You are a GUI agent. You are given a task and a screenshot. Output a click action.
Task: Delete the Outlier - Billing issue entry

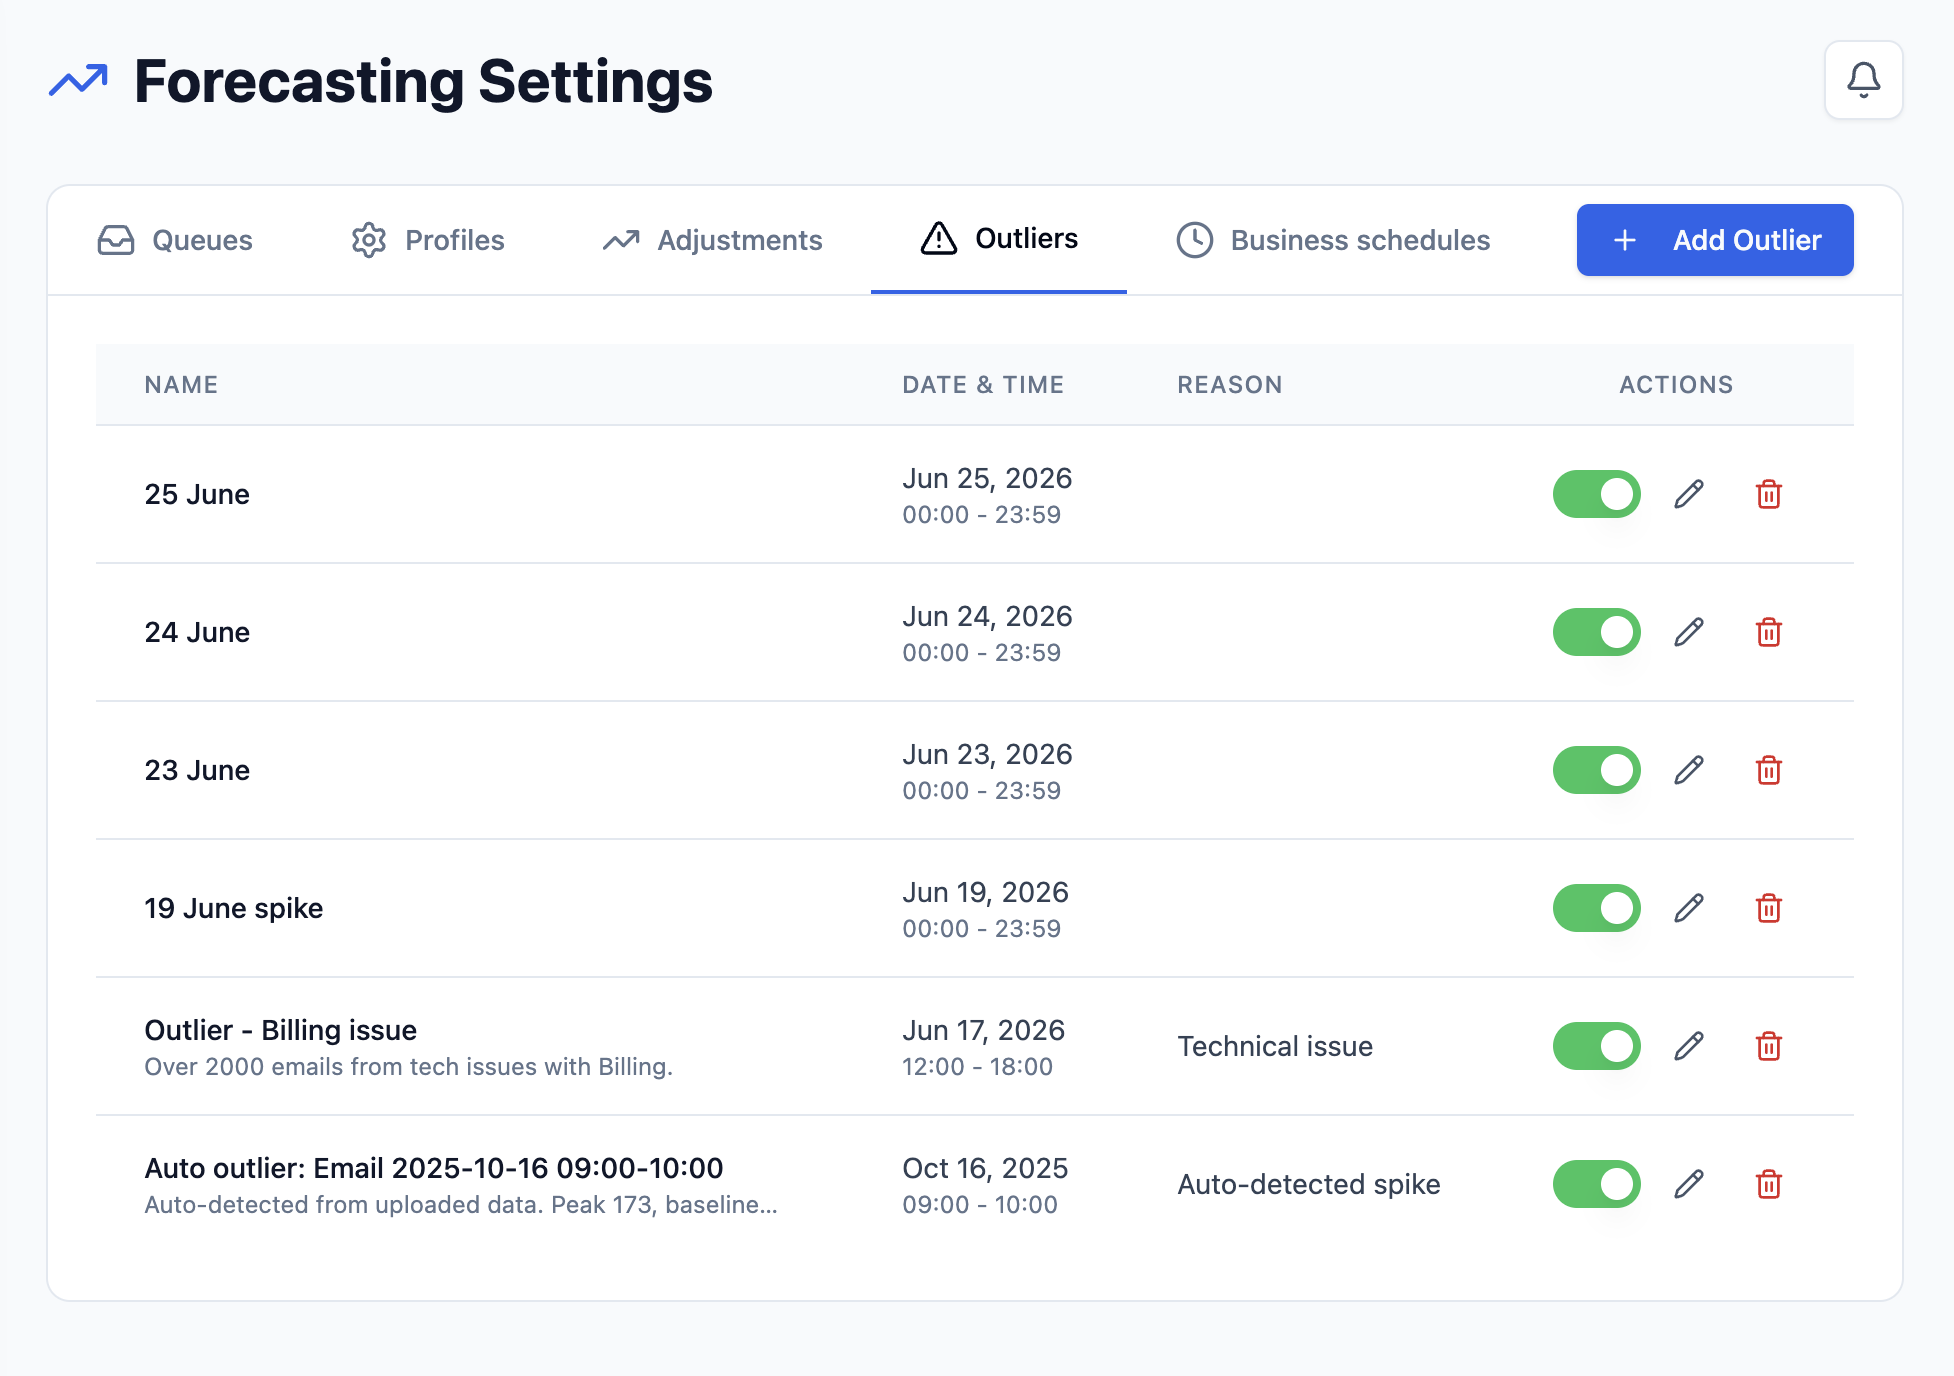pyautogui.click(x=1769, y=1046)
